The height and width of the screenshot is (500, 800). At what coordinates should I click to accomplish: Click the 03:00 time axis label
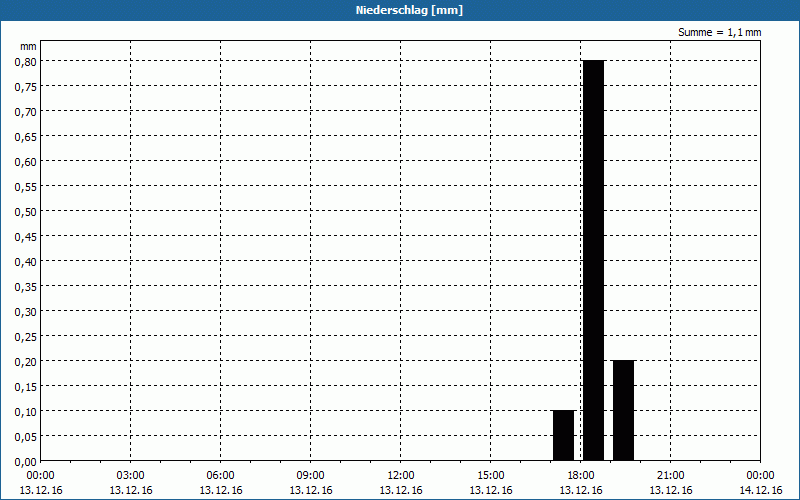(131, 476)
